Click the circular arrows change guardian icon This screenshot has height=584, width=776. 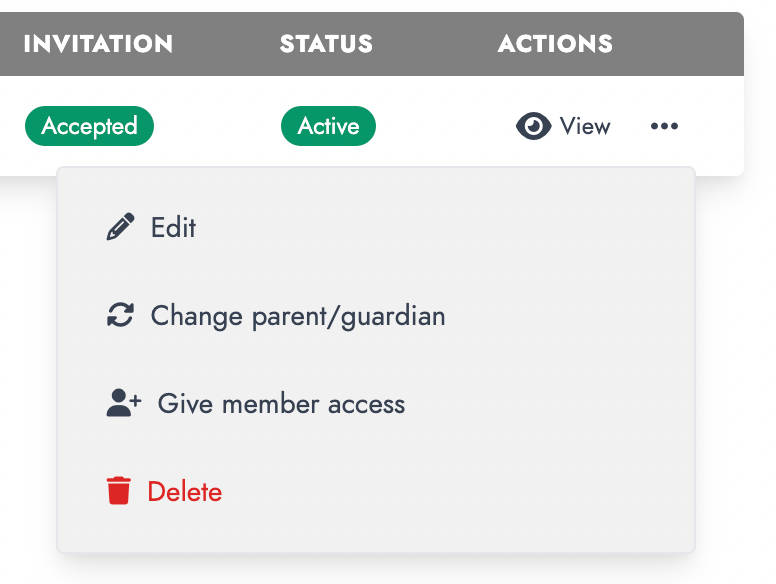point(120,315)
